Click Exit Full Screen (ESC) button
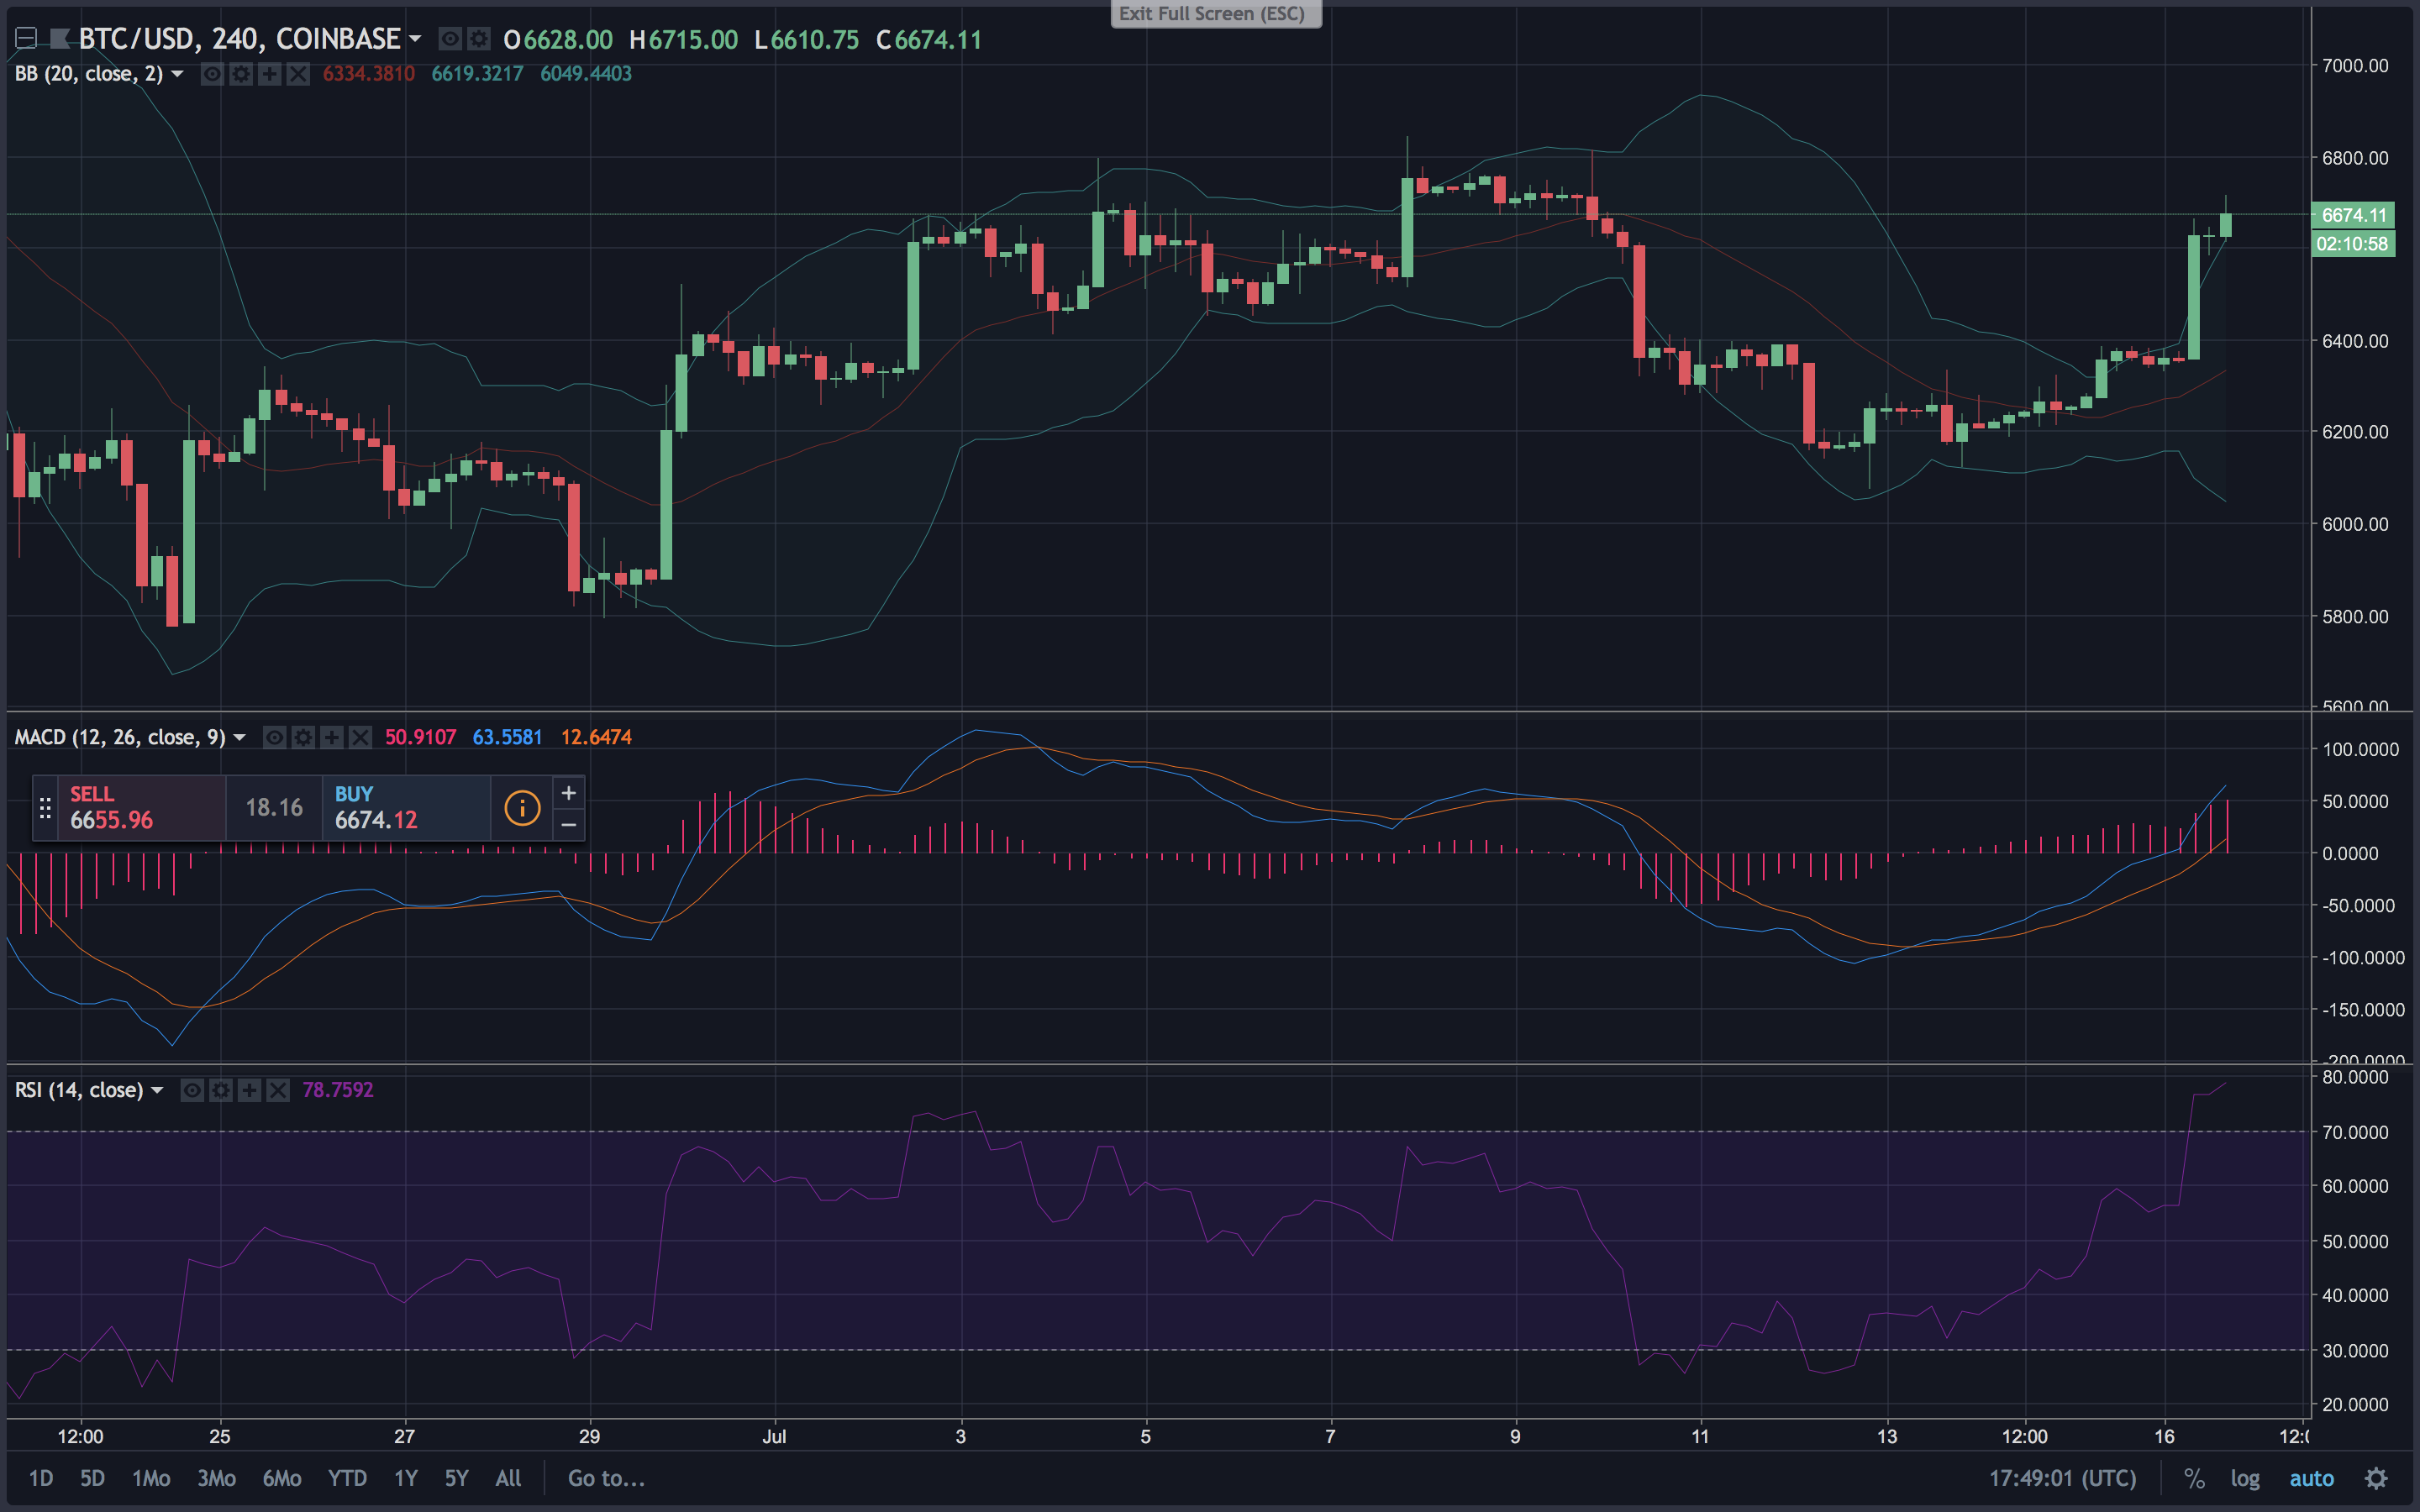The height and width of the screenshot is (1512, 2420). click(1215, 14)
